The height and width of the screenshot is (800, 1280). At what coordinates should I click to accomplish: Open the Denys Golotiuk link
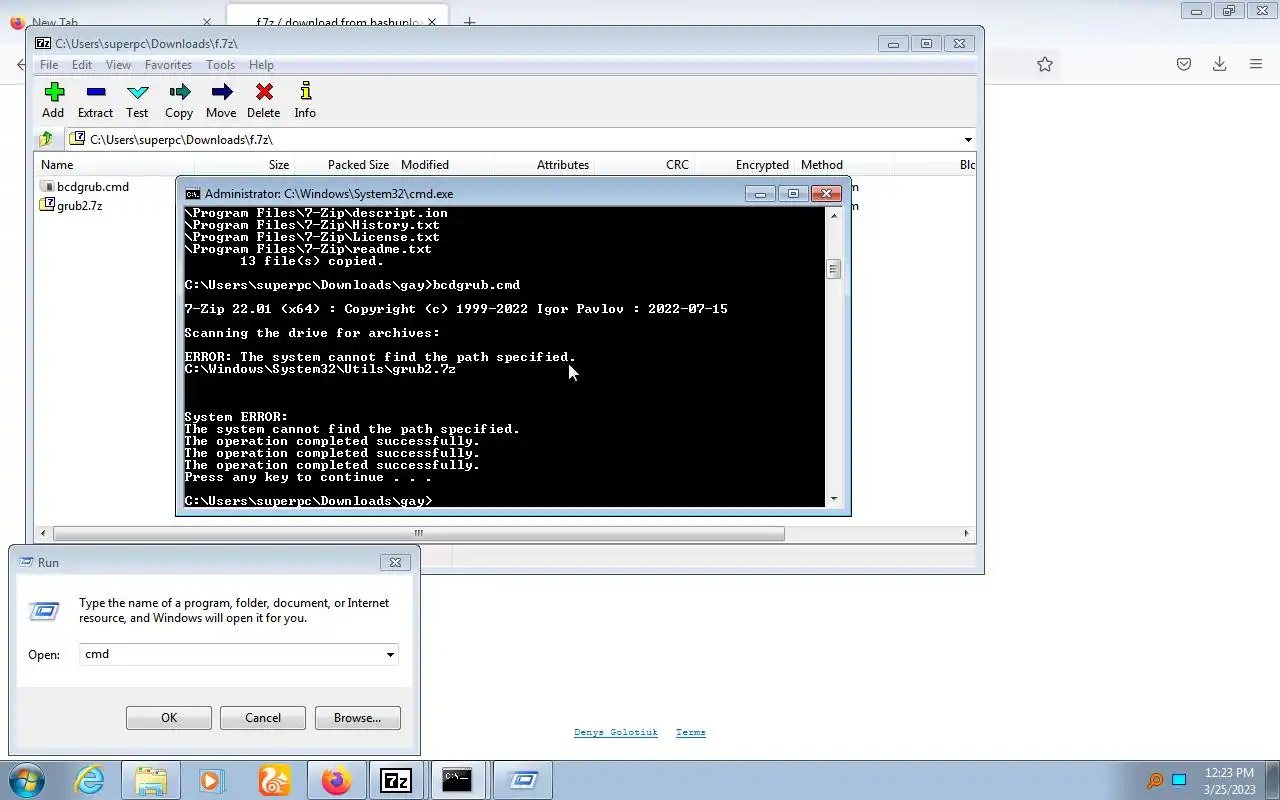(616, 732)
